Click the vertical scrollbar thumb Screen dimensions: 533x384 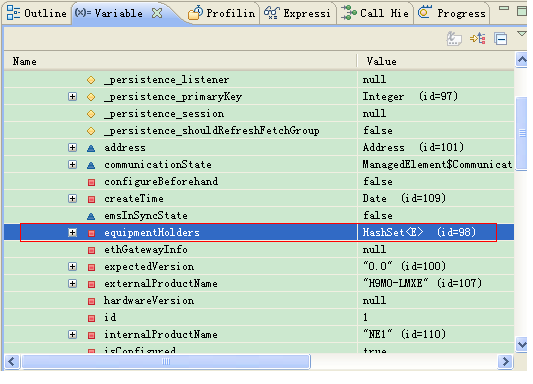tap(521, 133)
